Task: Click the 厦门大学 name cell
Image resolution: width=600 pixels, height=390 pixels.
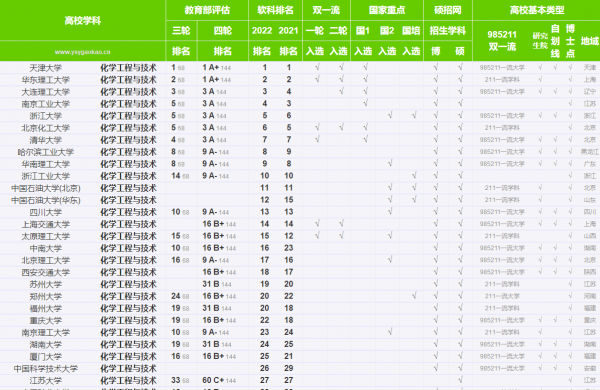Action: coord(46,357)
